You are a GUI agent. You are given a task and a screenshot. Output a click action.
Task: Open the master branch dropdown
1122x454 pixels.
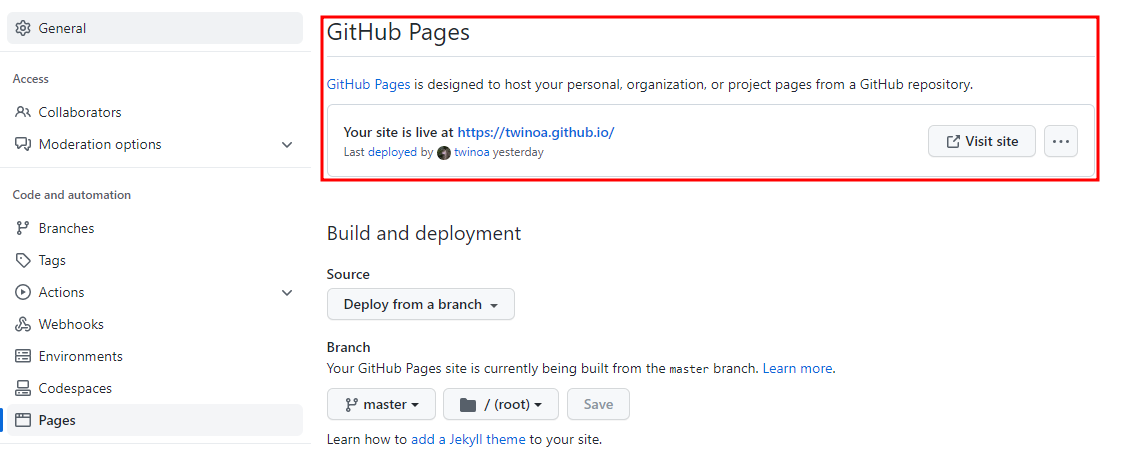coord(381,405)
